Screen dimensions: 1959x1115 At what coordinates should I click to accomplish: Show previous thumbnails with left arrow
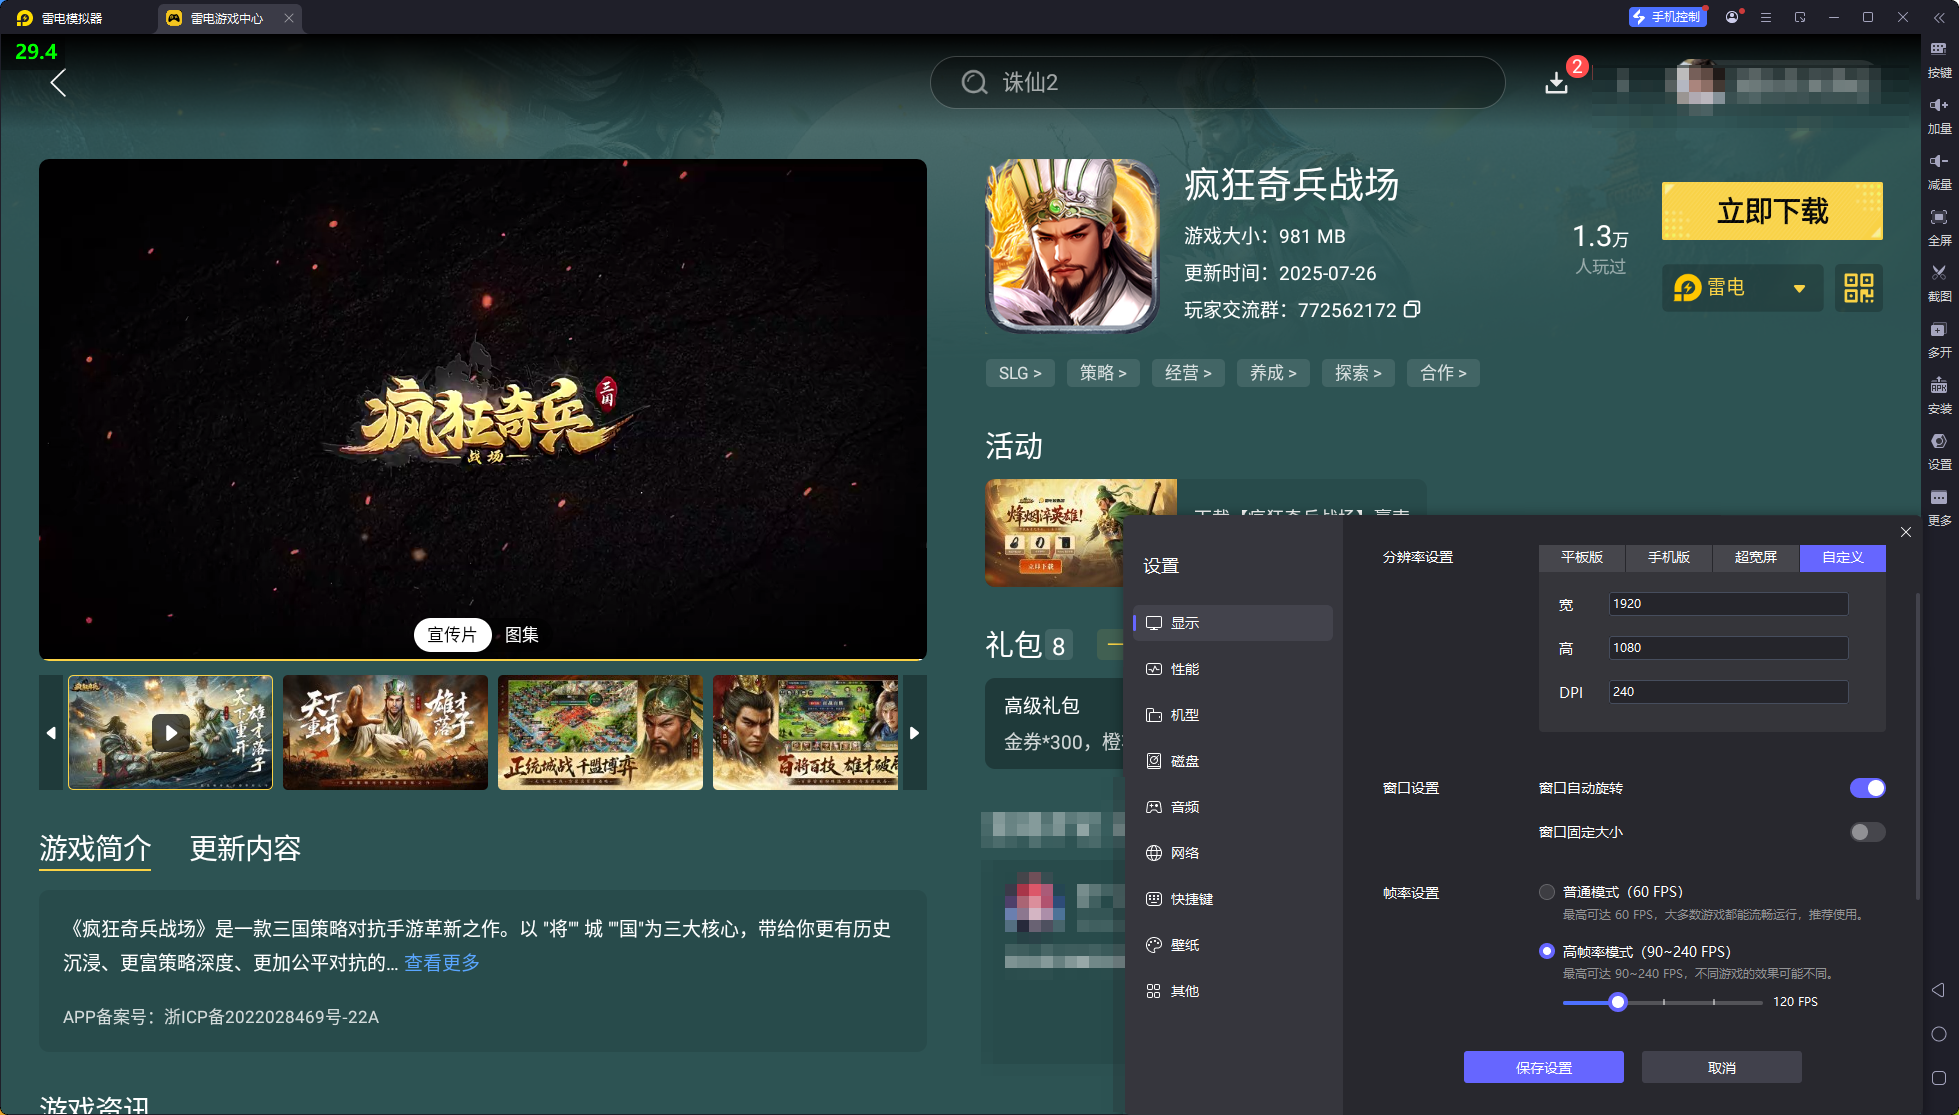click(x=51, y=732)
